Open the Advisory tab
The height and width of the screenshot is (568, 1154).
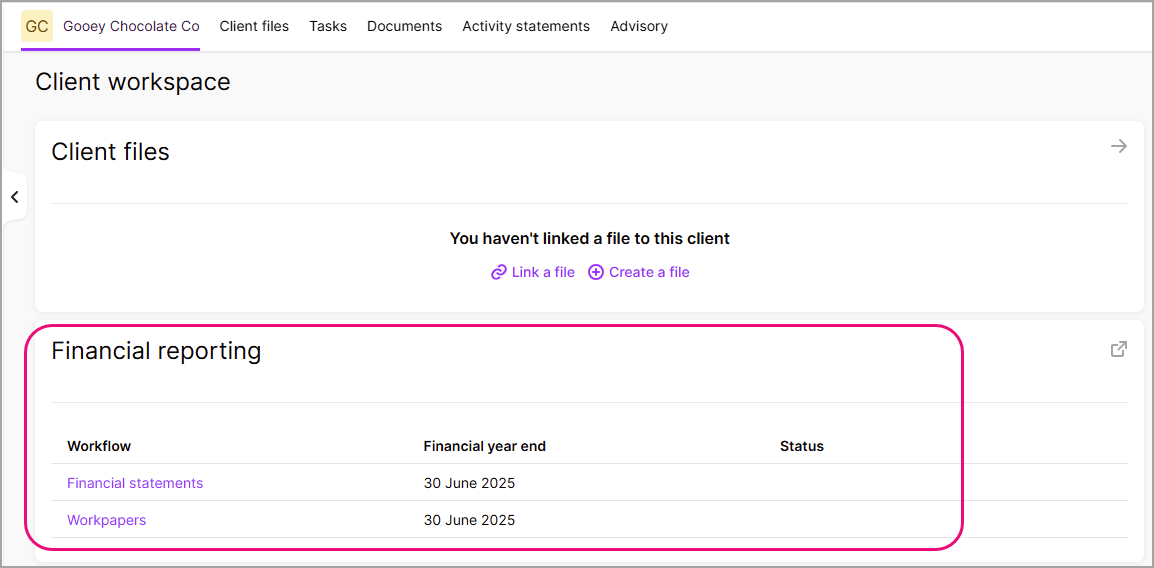click(x=639, y=27)
